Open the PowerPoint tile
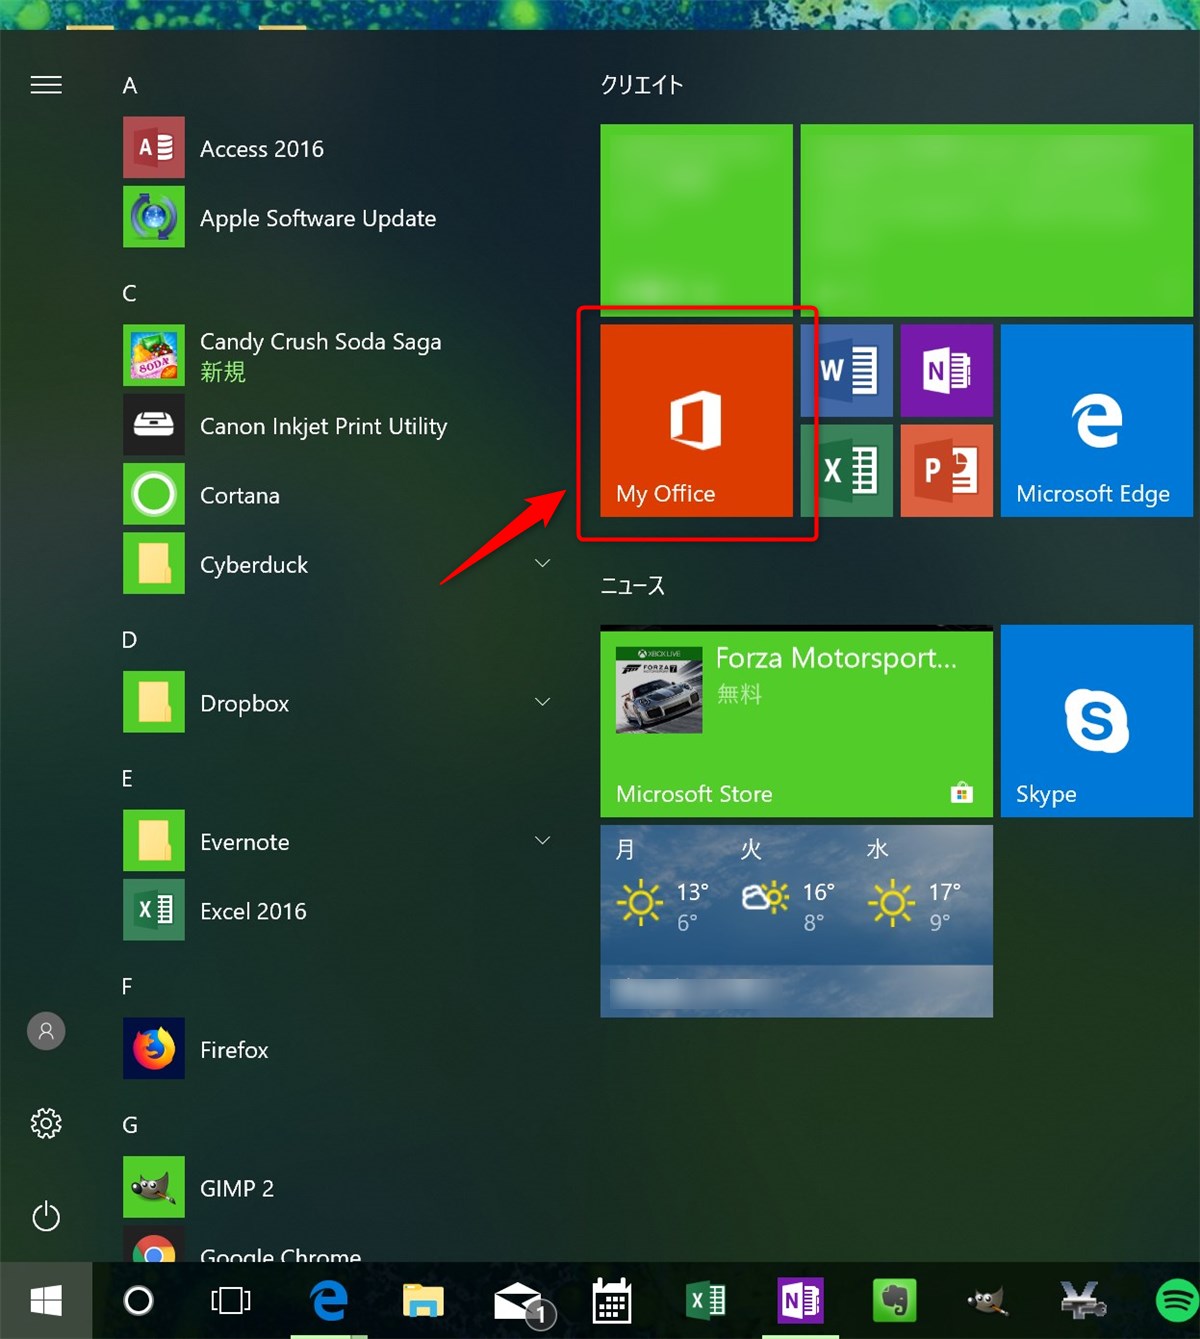Screen dimensions: 1200x1339 [x=946, y=470]
